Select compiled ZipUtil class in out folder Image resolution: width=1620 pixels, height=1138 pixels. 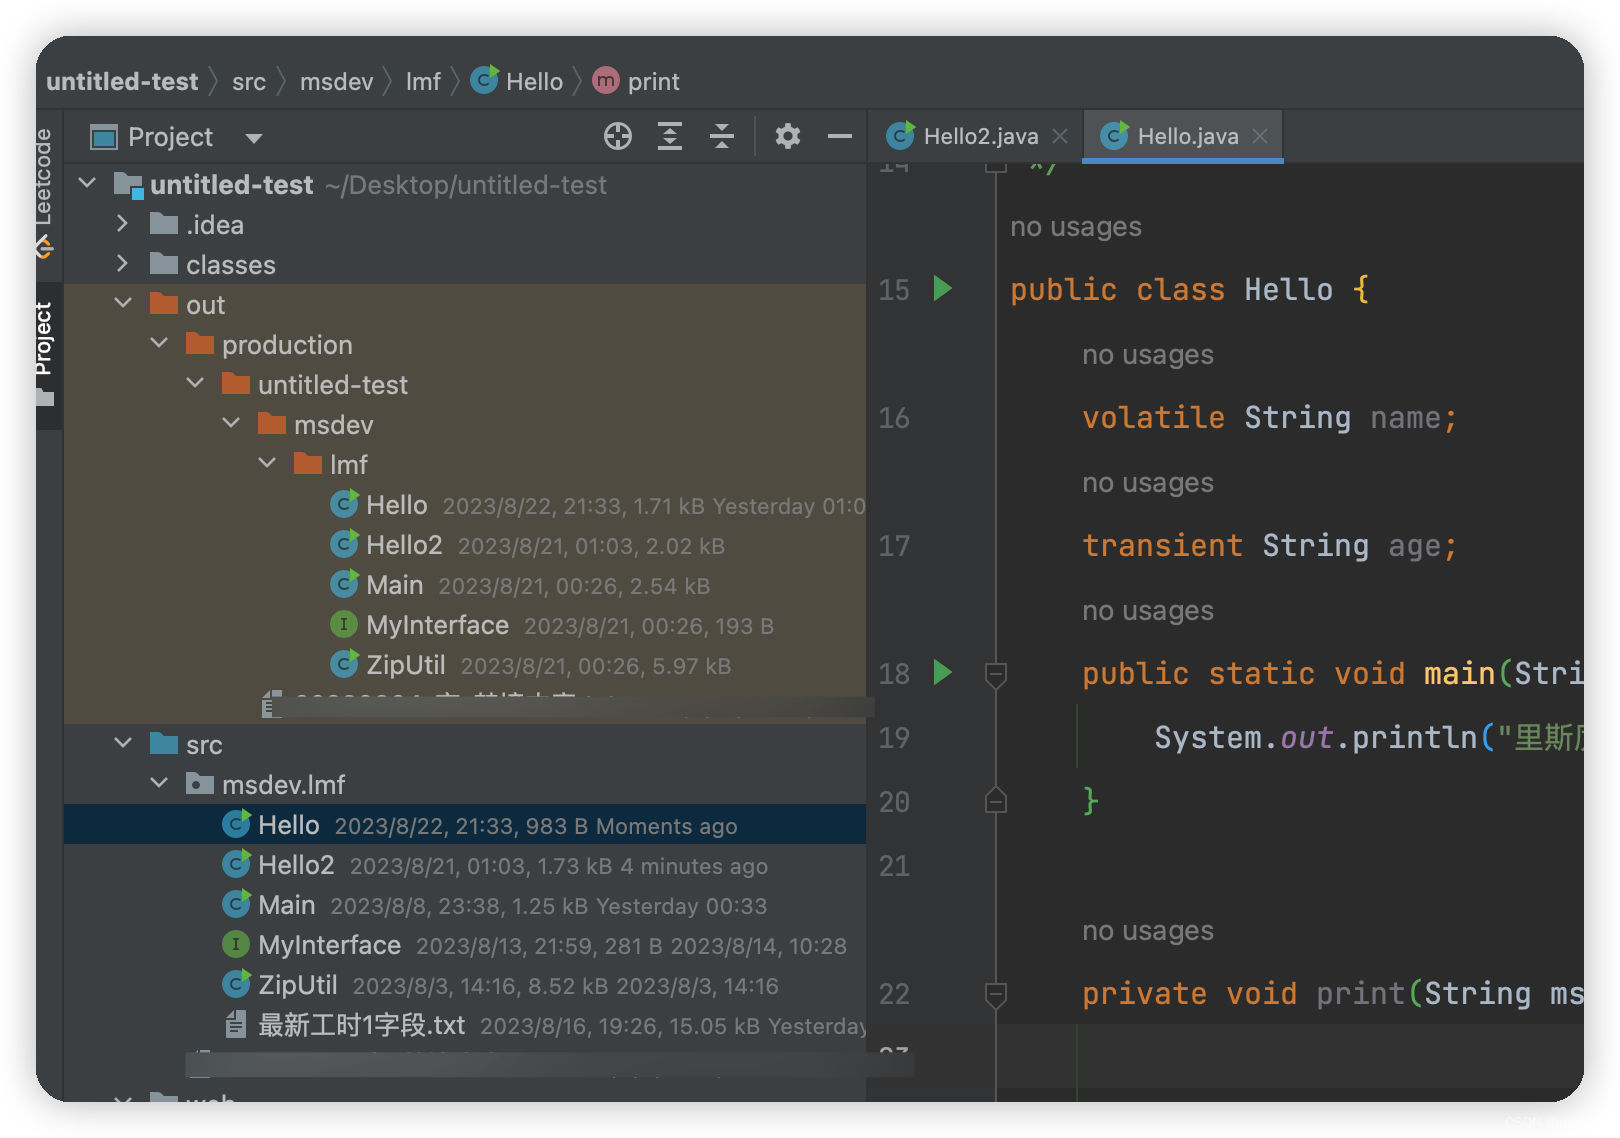coord(465,665)
